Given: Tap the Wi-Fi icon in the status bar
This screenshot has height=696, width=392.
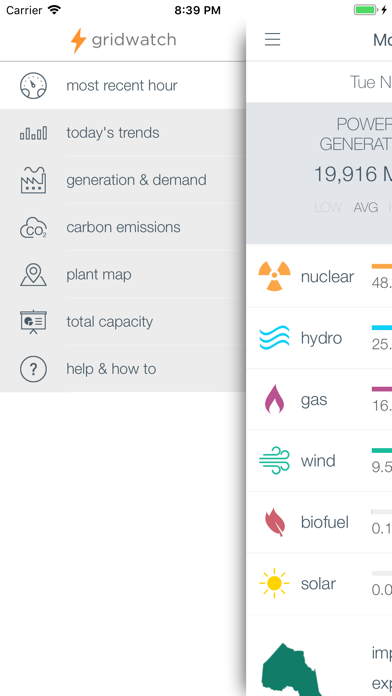Looking at the screenshot, I should click(x=55, y=10).
